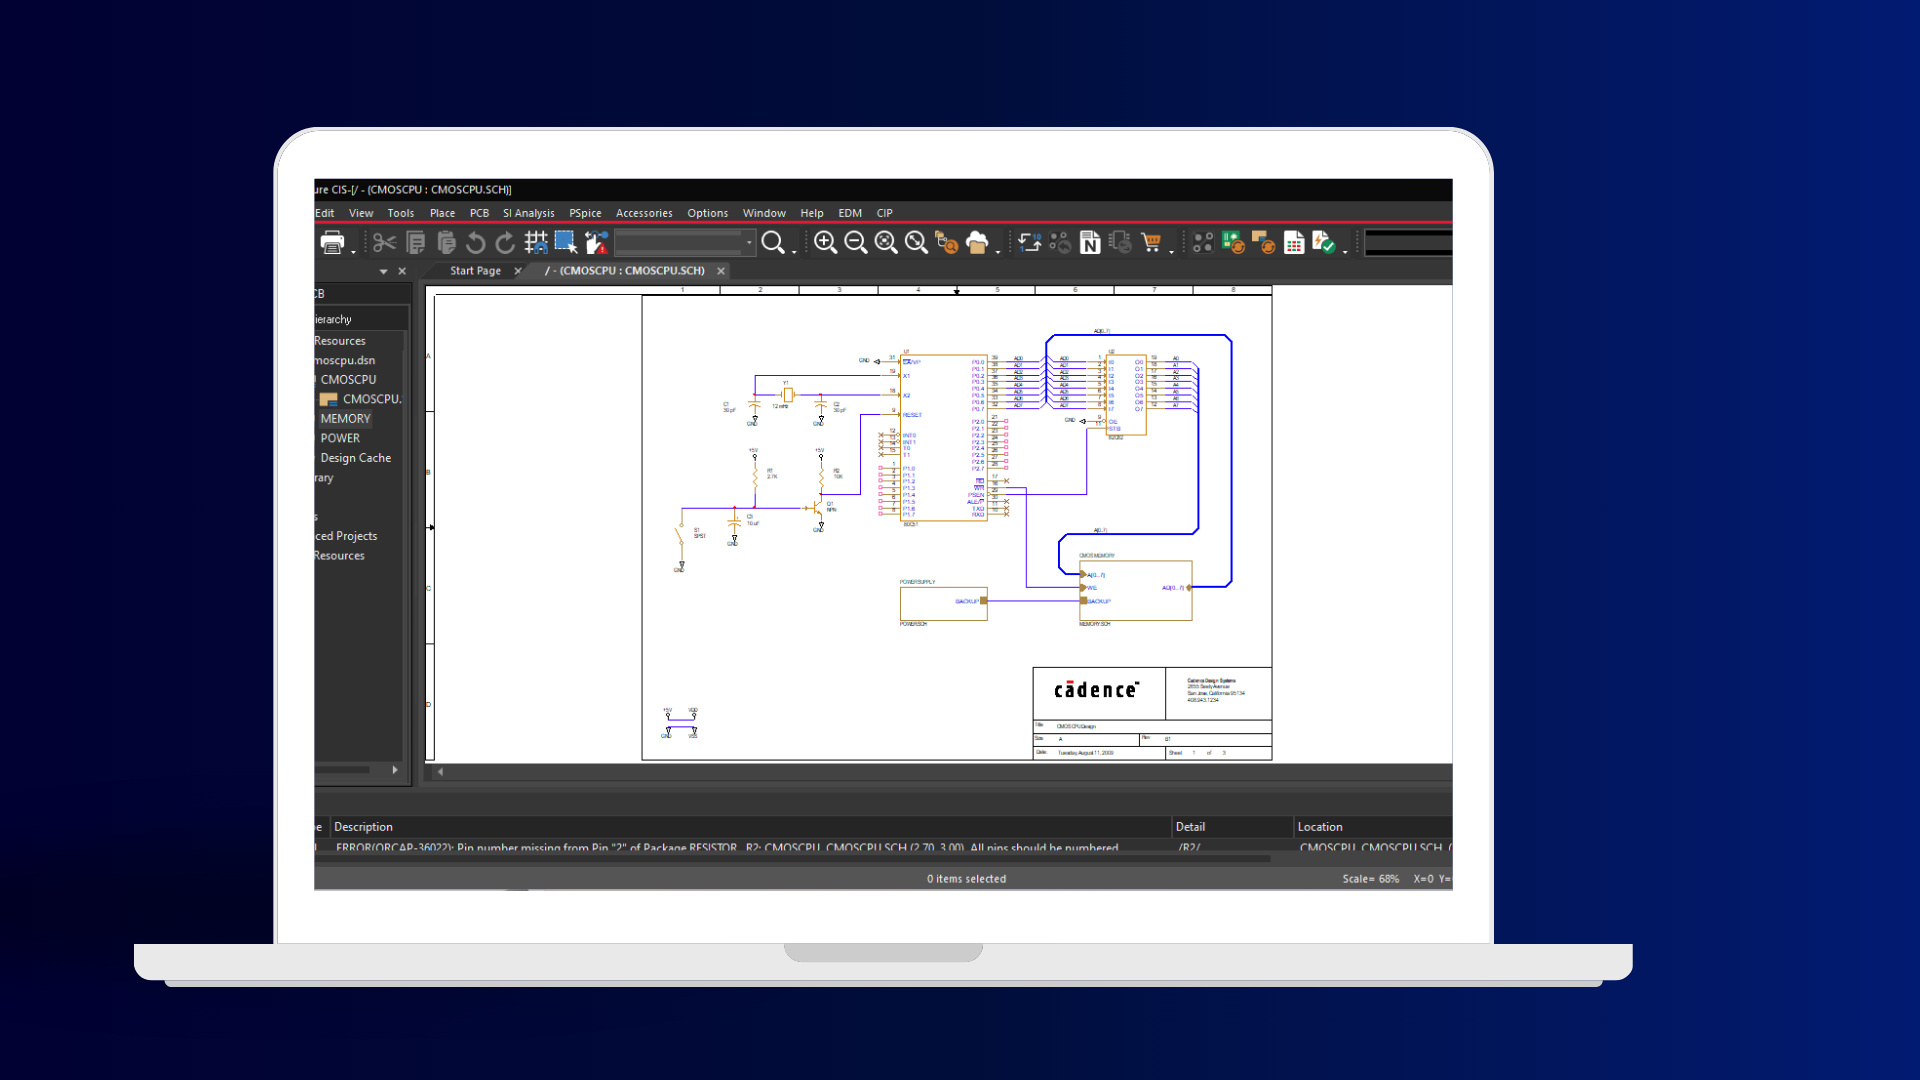Click the Scale= 68% status text
Screen dimensions: 1920x1080
click(1370, 879)
